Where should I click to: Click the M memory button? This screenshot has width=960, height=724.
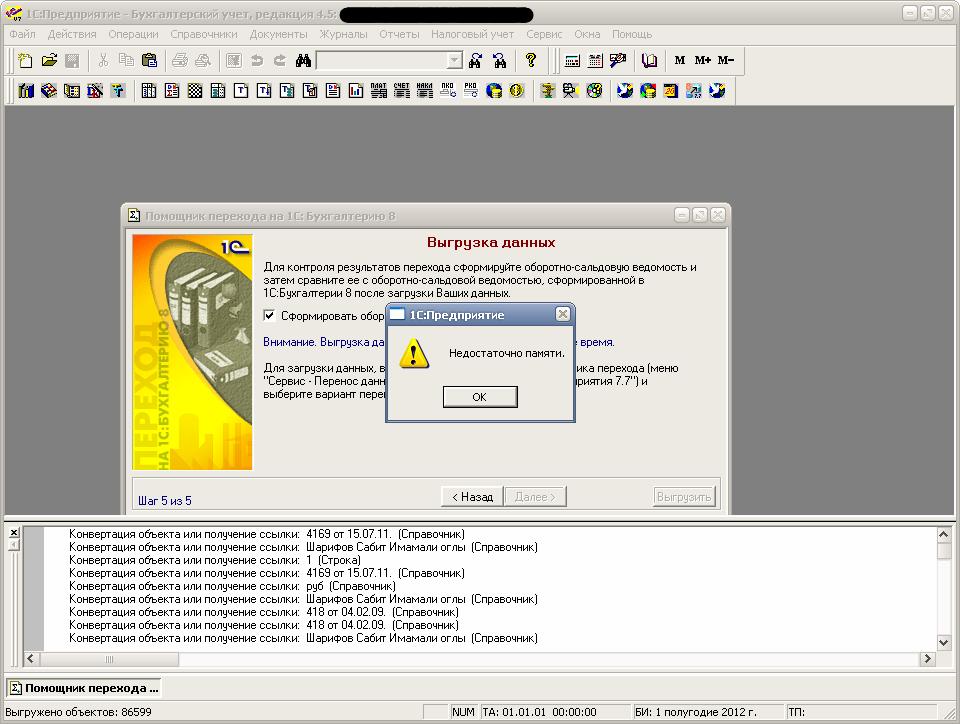coord(680,60)
